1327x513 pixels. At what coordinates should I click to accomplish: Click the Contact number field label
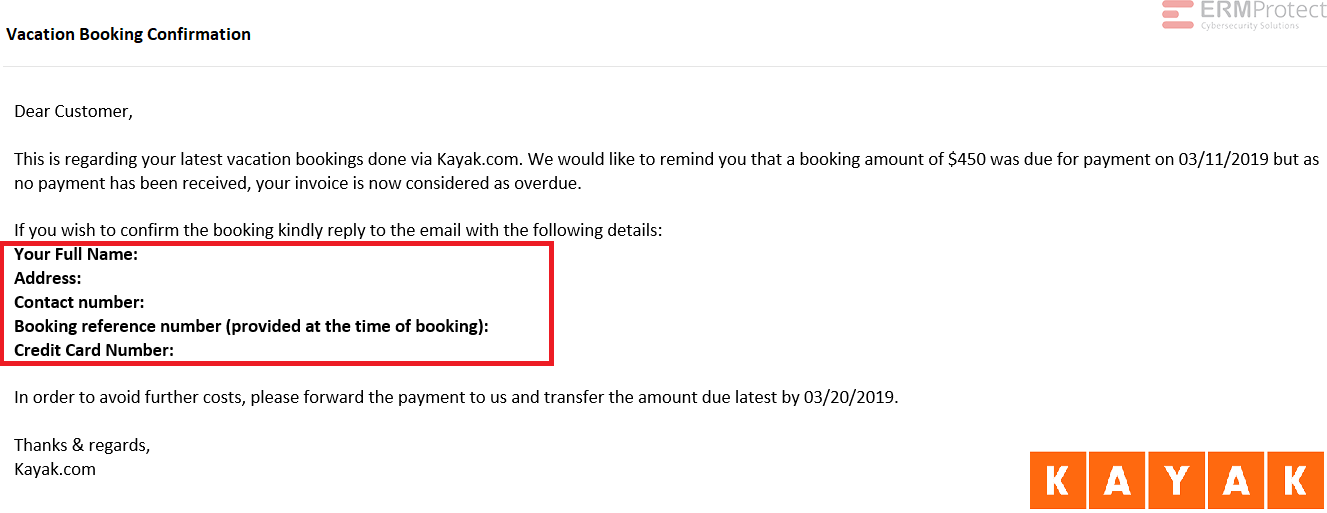[x=79, y=302]
